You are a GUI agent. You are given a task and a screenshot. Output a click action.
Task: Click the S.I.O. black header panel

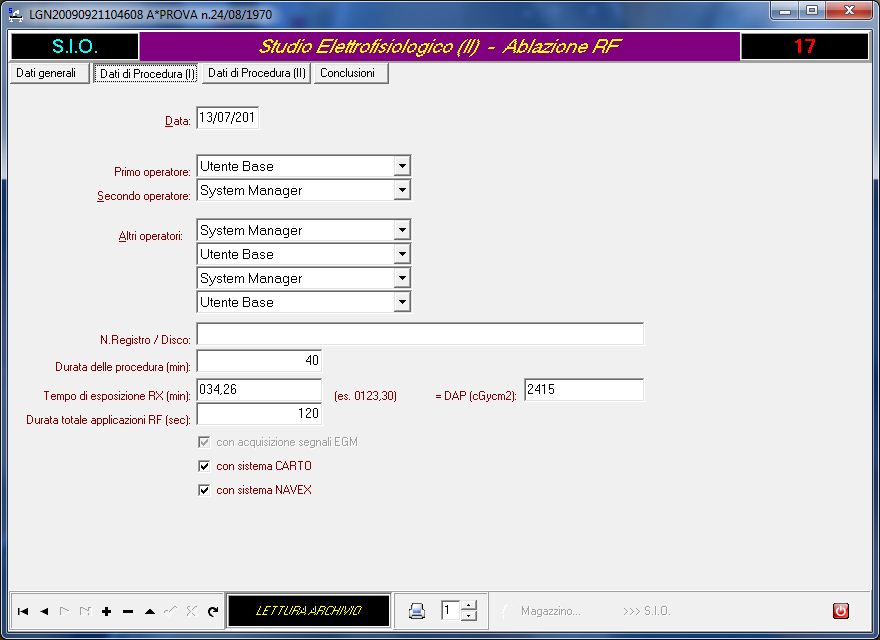coord(75,46)
